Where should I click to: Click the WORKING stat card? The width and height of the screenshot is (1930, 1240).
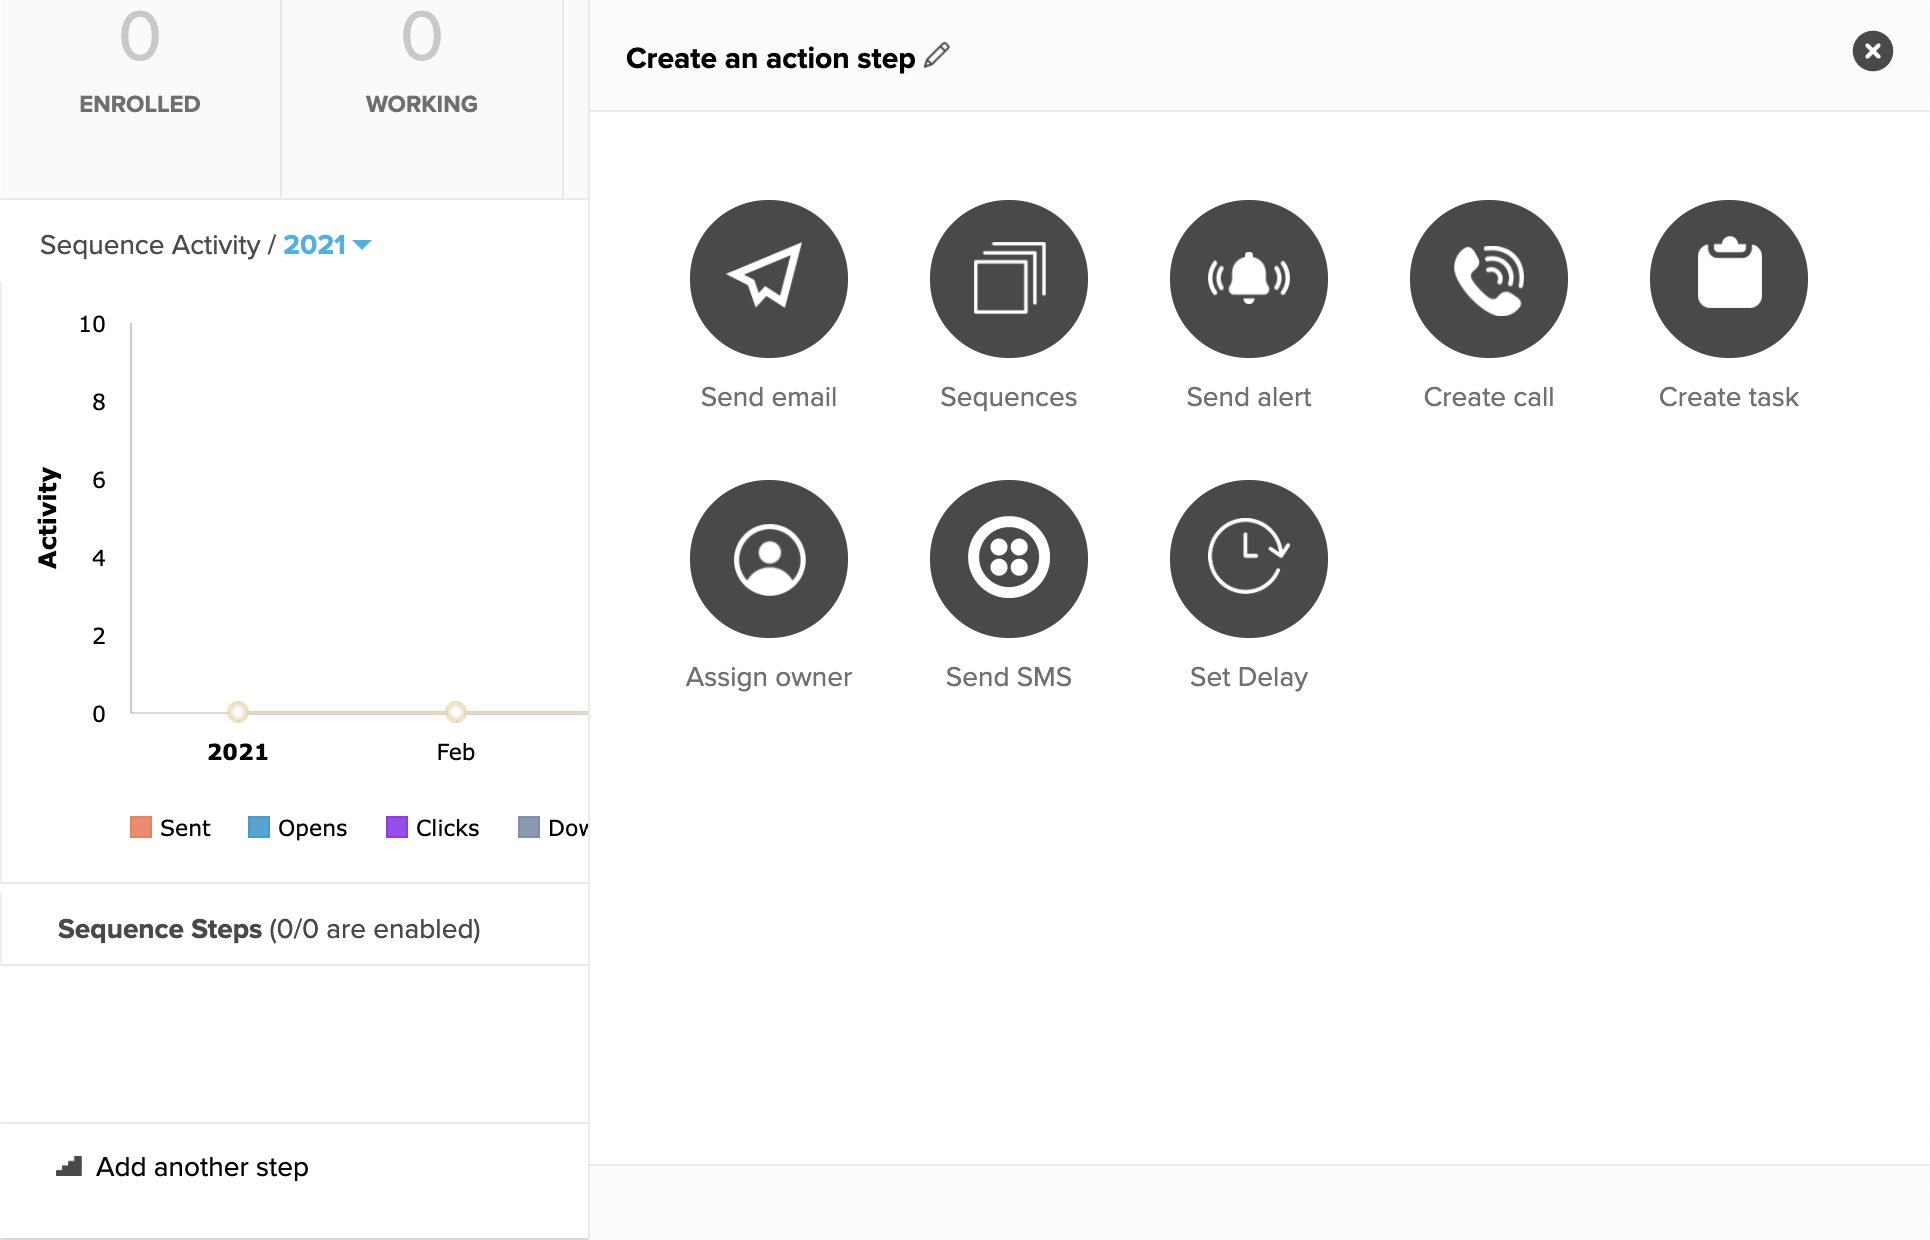422,99
